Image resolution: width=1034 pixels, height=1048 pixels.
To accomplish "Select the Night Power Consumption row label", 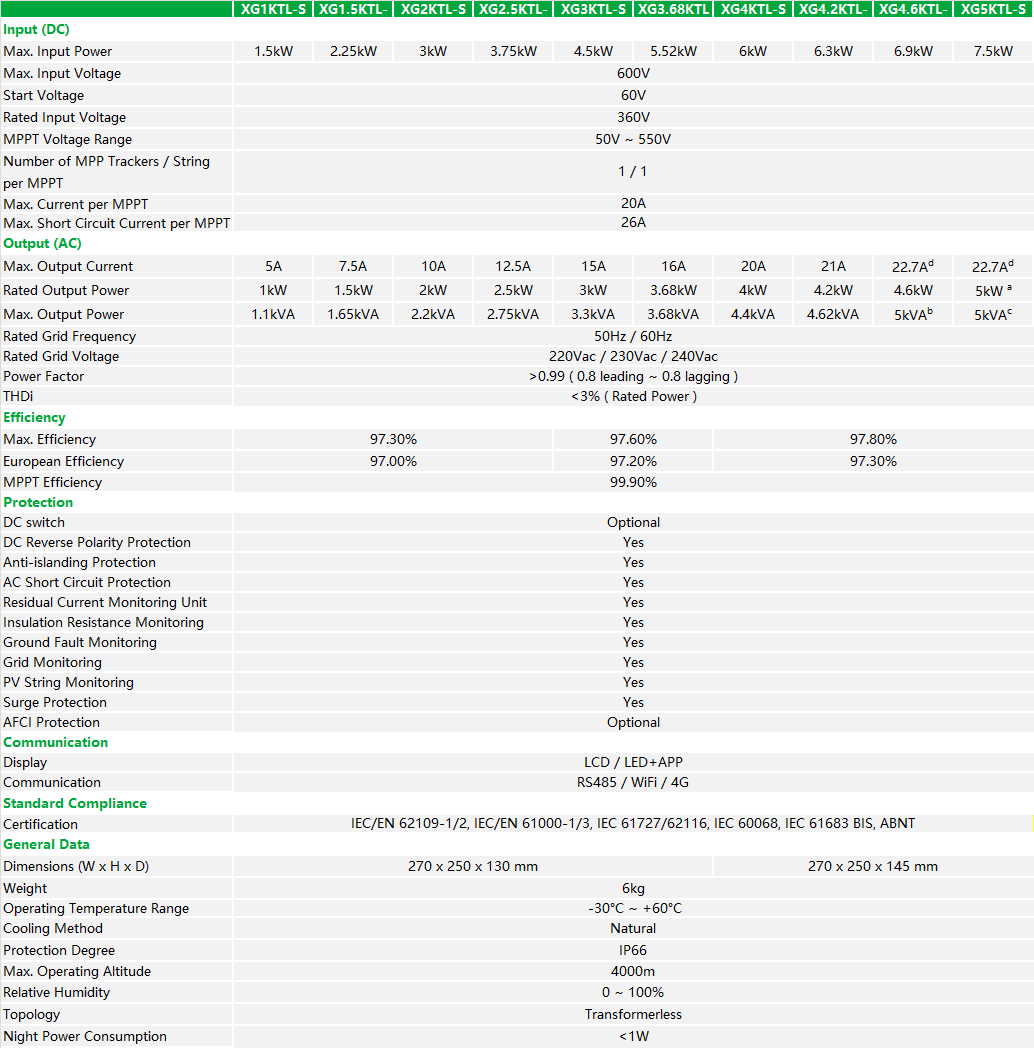I will click(x=85, y=1037).
